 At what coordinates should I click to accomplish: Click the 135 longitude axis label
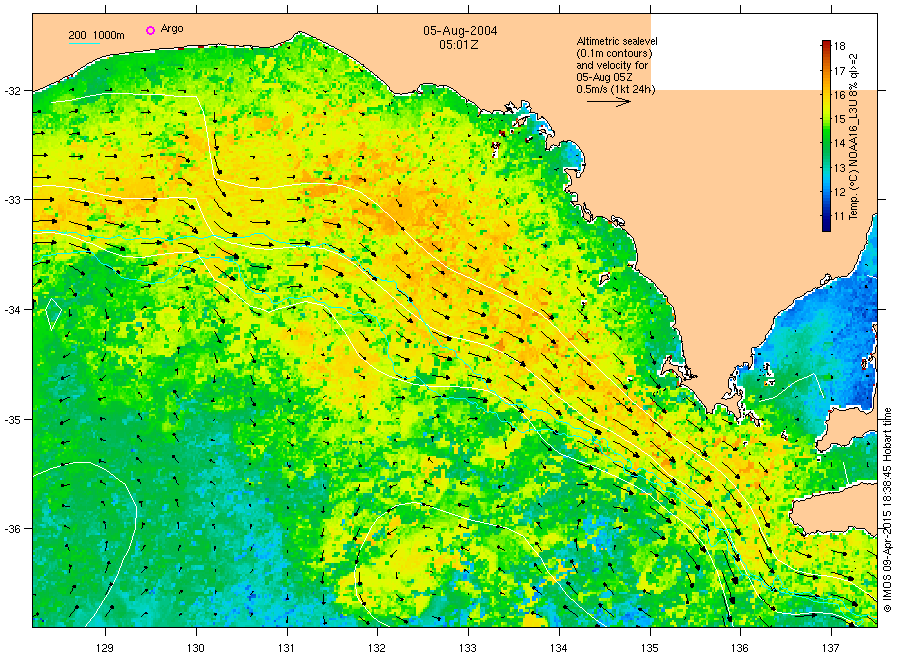(650, 649)
